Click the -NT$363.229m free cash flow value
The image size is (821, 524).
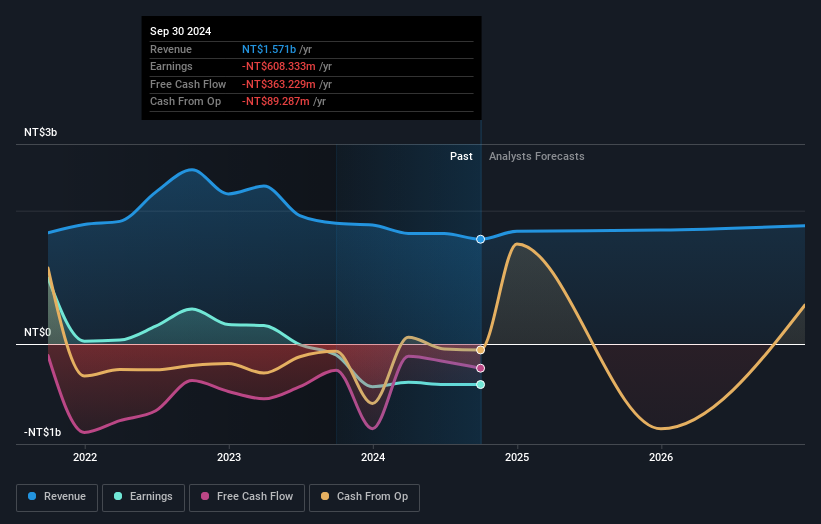click(x=279, y=84)
